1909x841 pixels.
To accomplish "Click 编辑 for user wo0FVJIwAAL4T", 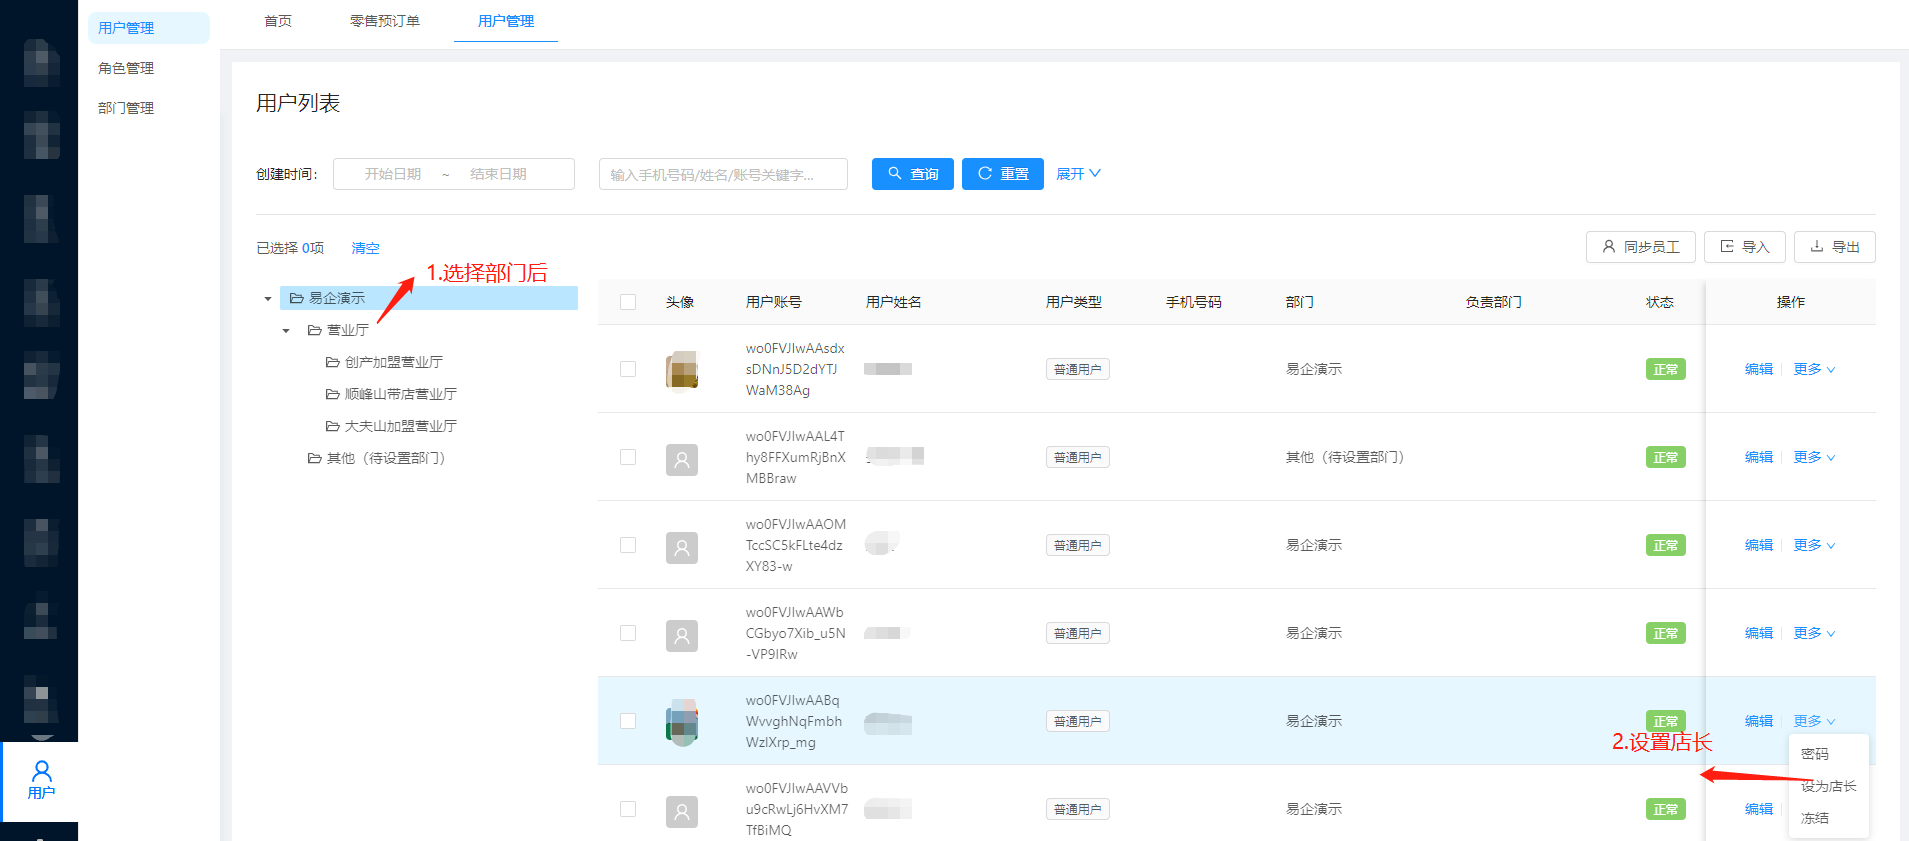I will [x=1759, y=457].
